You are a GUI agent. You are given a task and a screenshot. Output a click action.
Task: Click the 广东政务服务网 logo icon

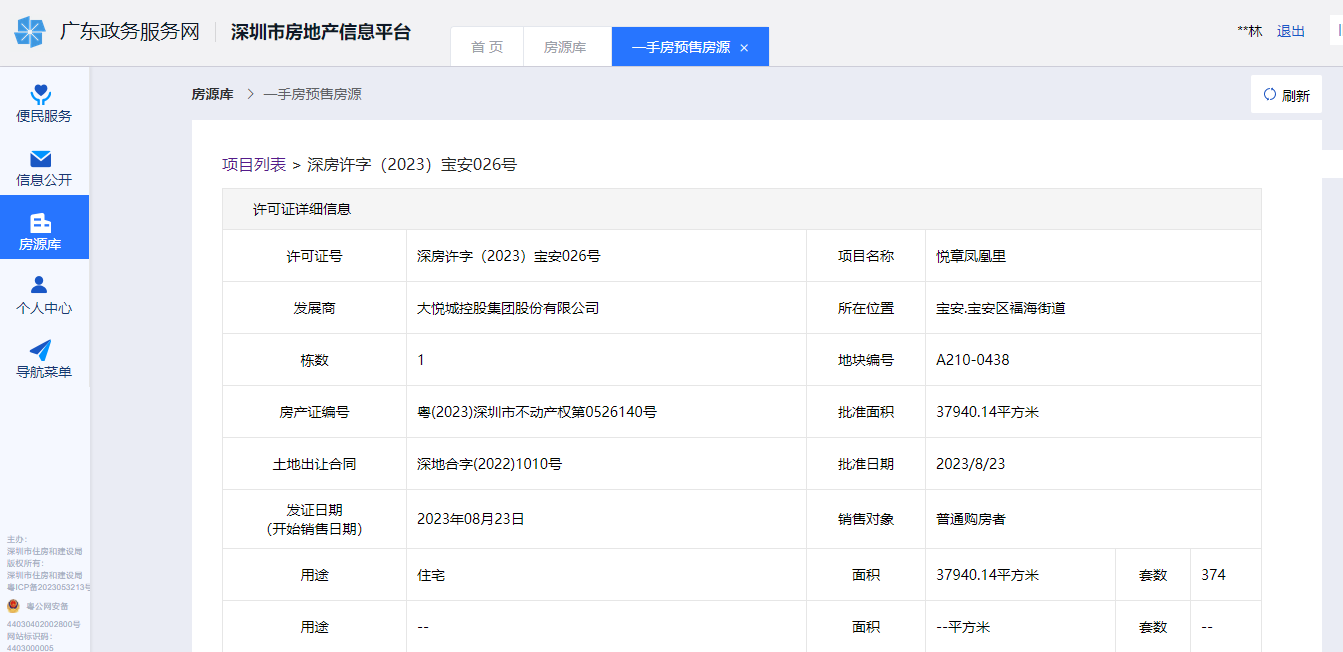pyautogui.click(x=30, y=32)
